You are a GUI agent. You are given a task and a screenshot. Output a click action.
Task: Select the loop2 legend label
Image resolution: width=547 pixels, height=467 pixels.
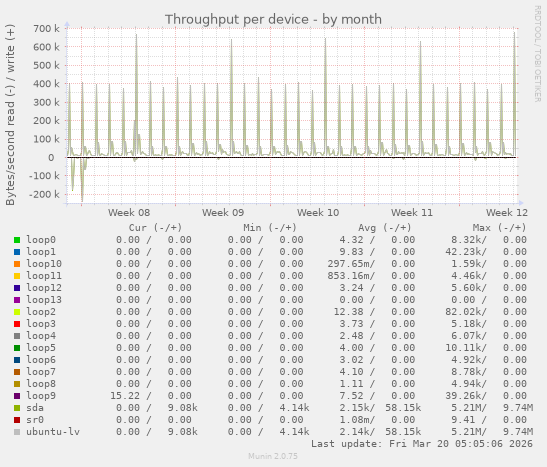point(41,312)
